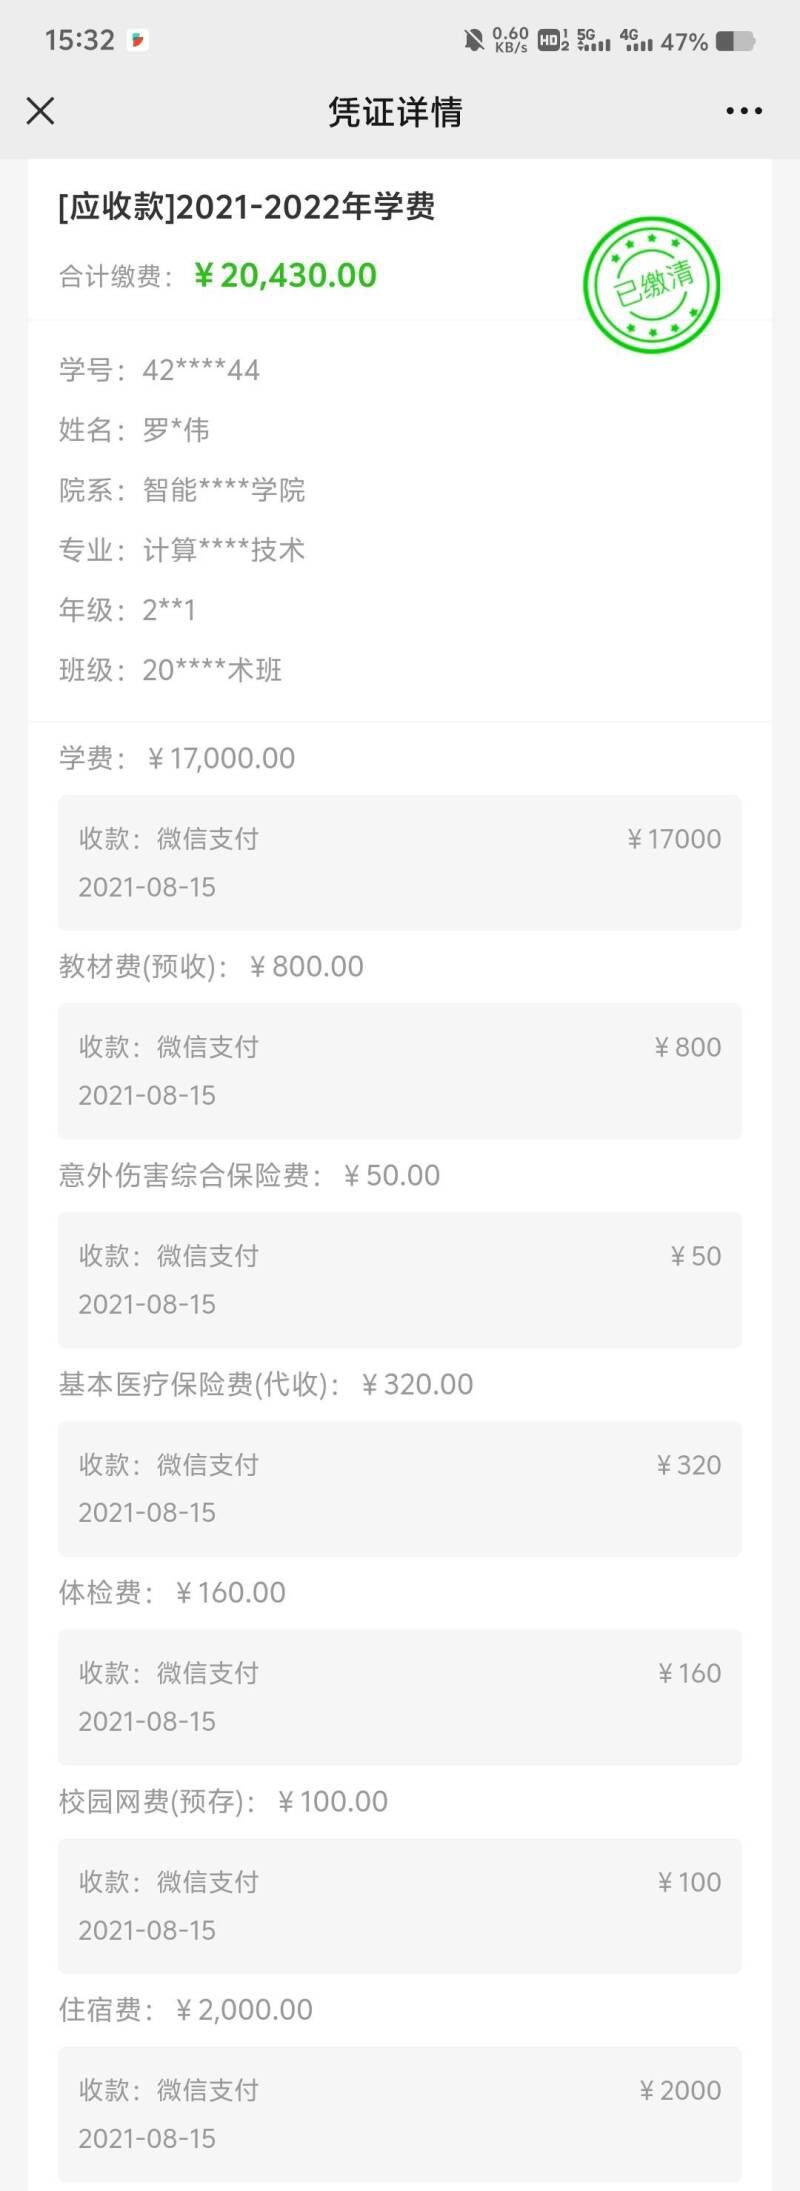Open the ¥160 physical exam payment record

pos(400,1697)
